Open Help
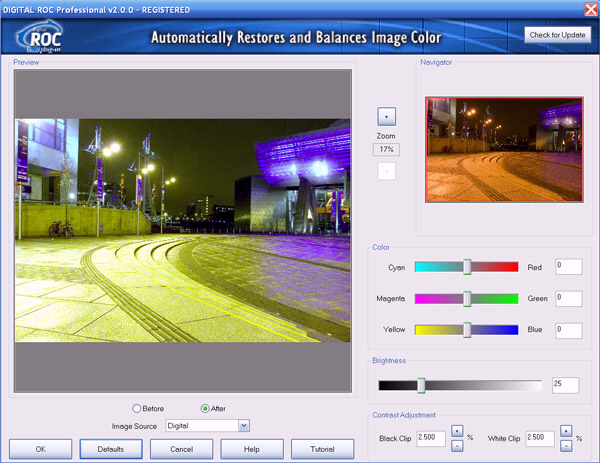Viewport: 600px width, 463px height. (251, 449)
